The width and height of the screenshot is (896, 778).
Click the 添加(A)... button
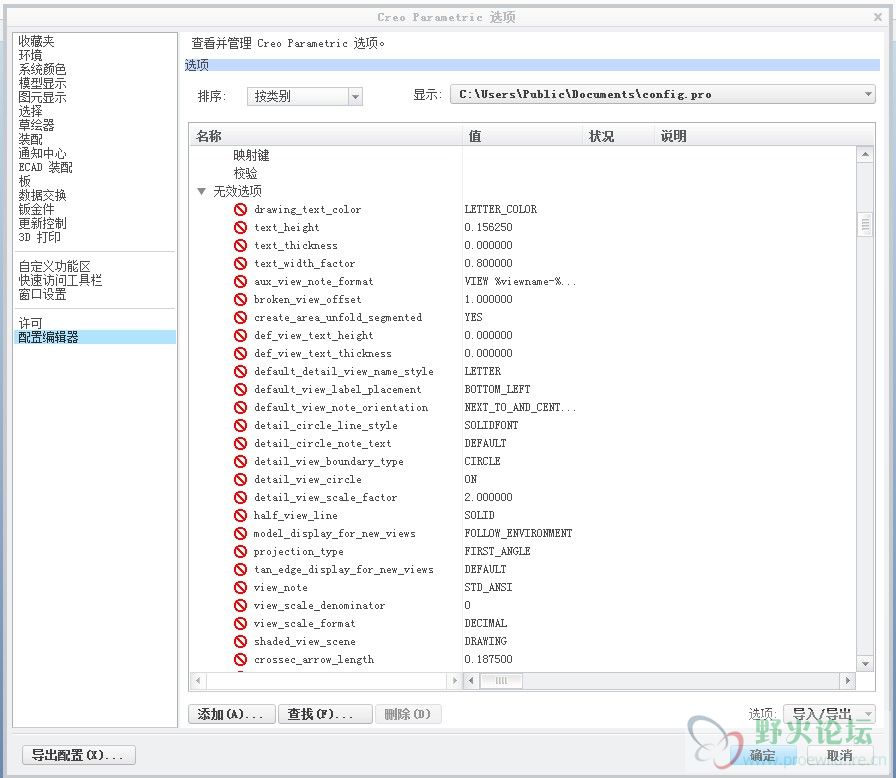coord(231,714)
